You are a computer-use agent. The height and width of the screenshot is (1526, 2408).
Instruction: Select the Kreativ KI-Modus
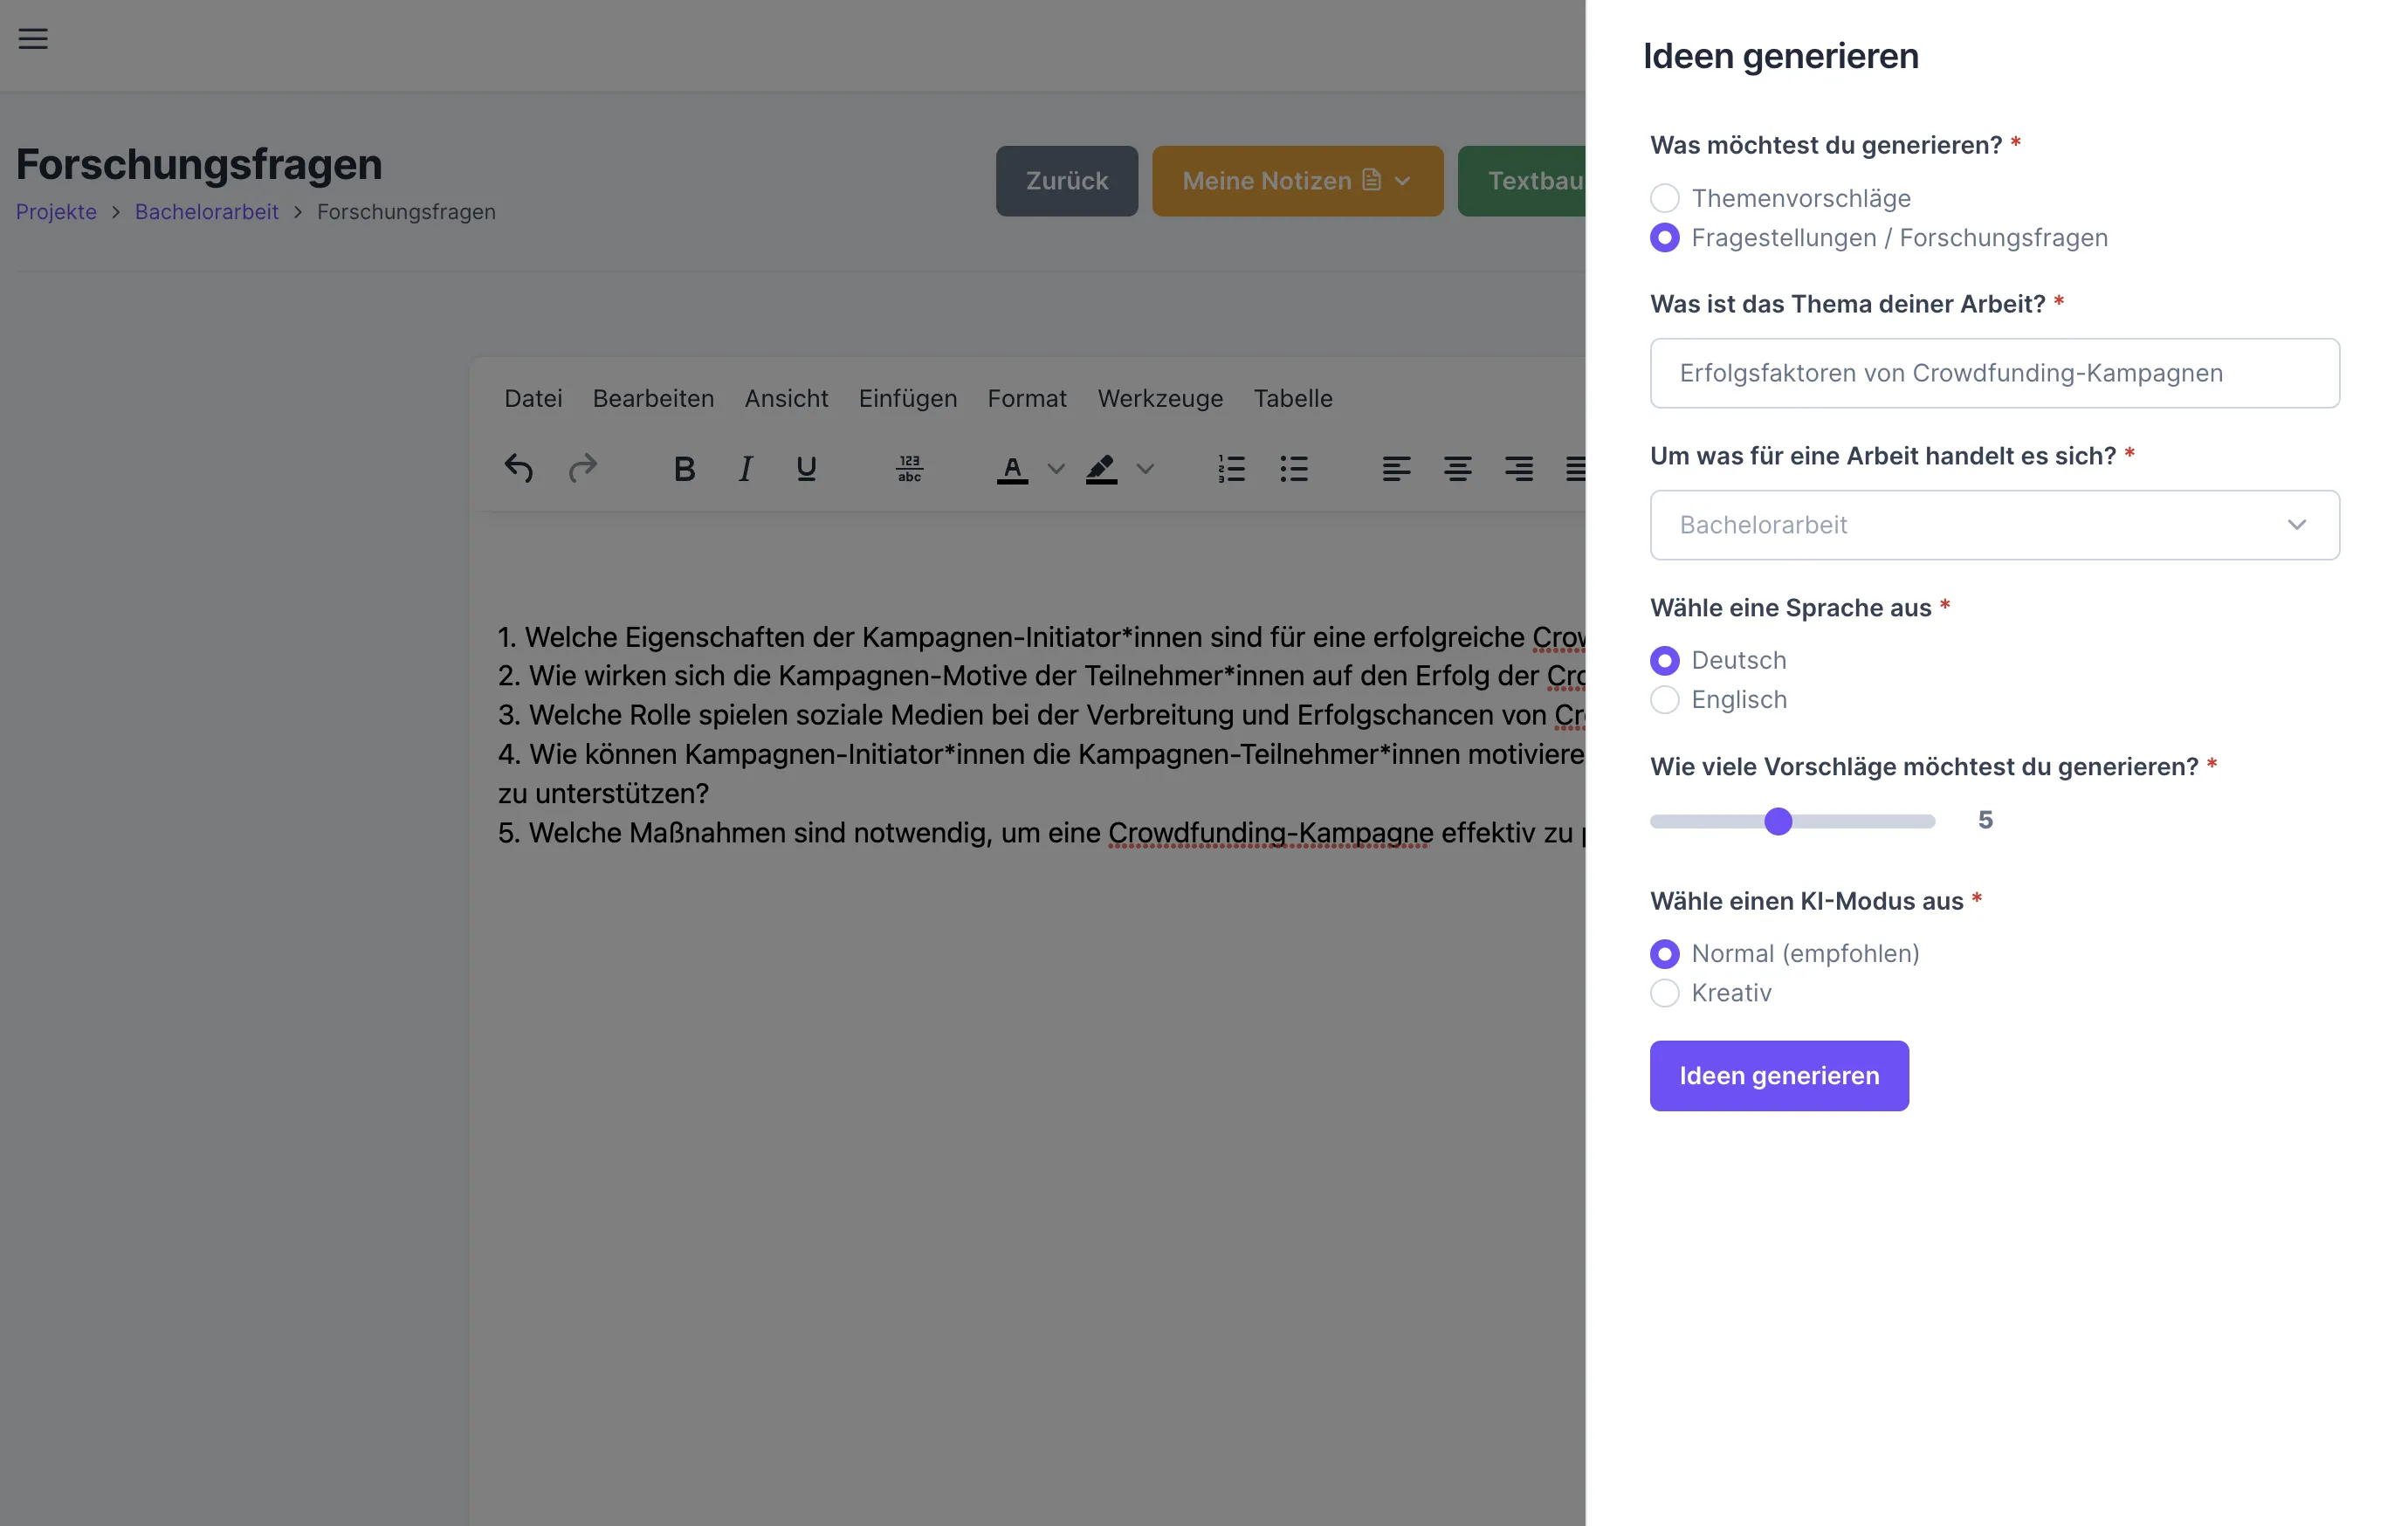click(x=1664, y=993)
